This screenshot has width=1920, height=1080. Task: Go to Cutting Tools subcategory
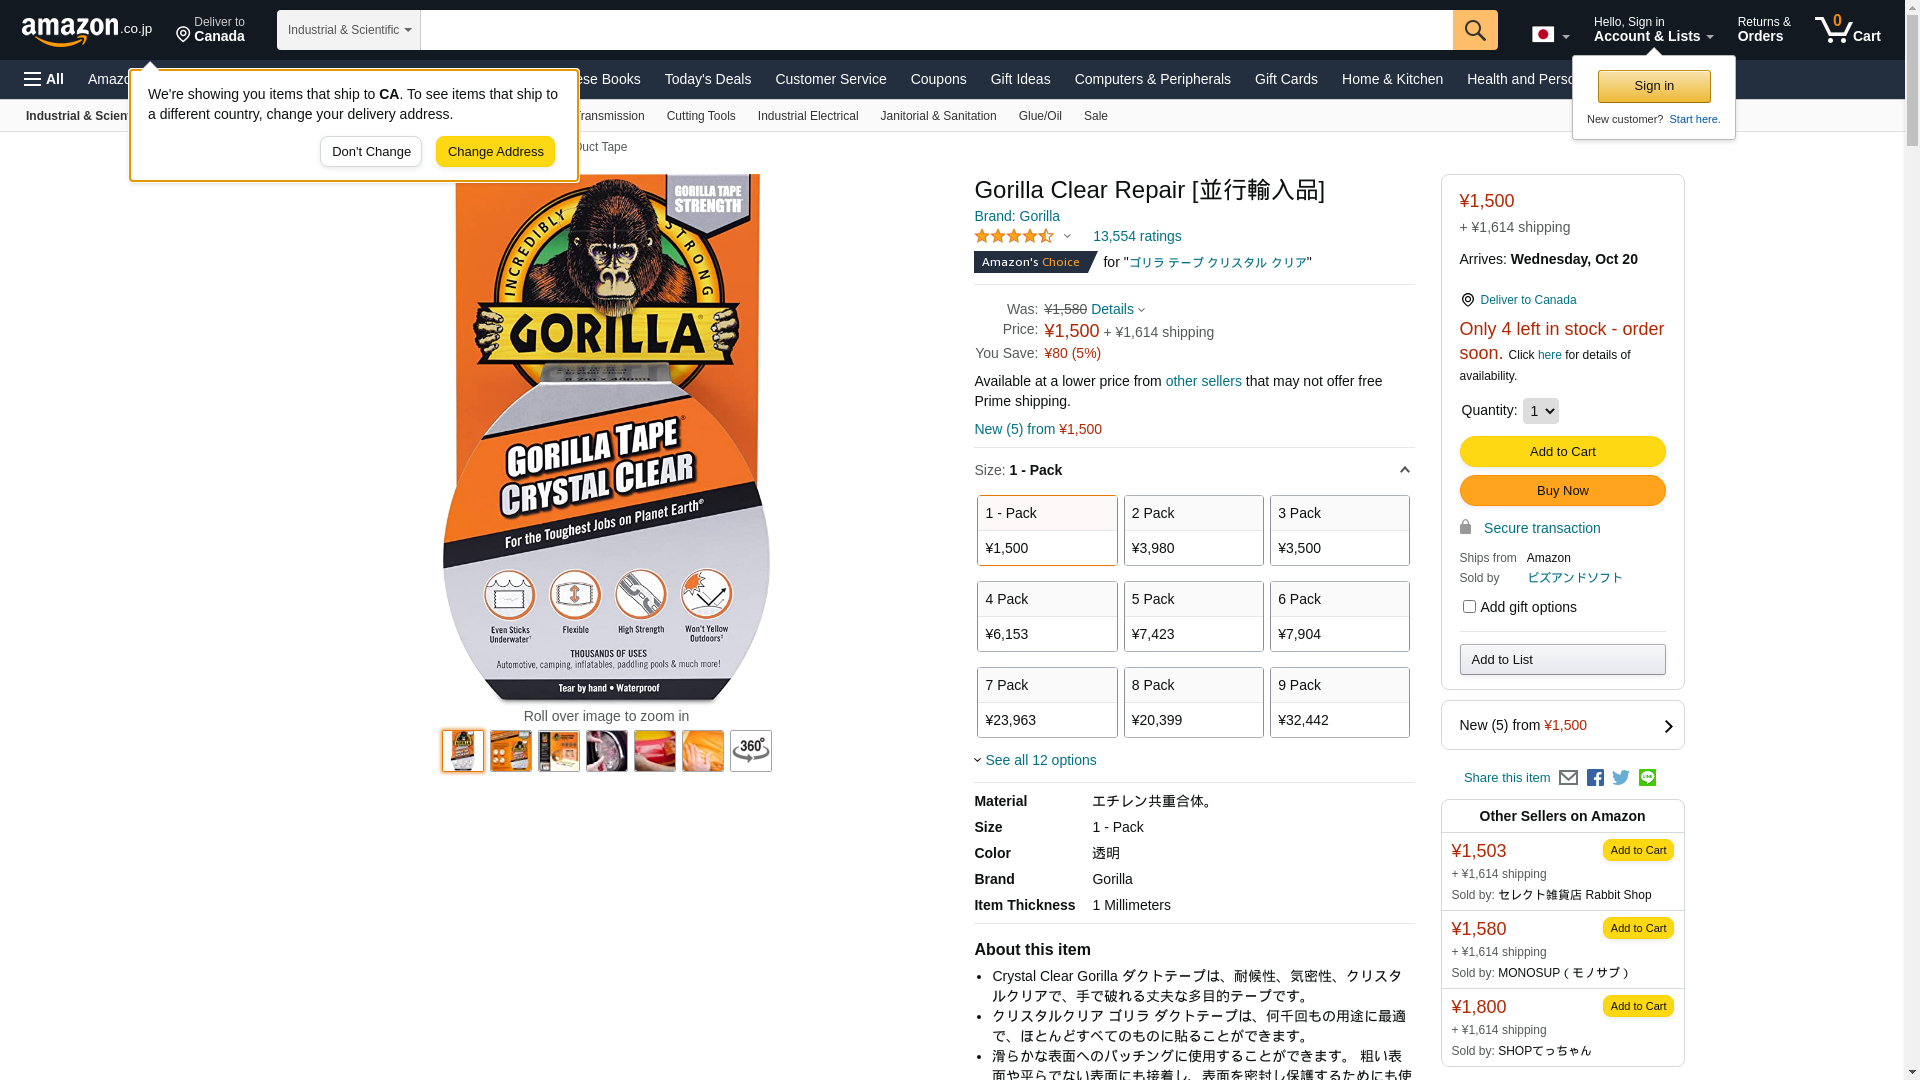click(701, 116)
